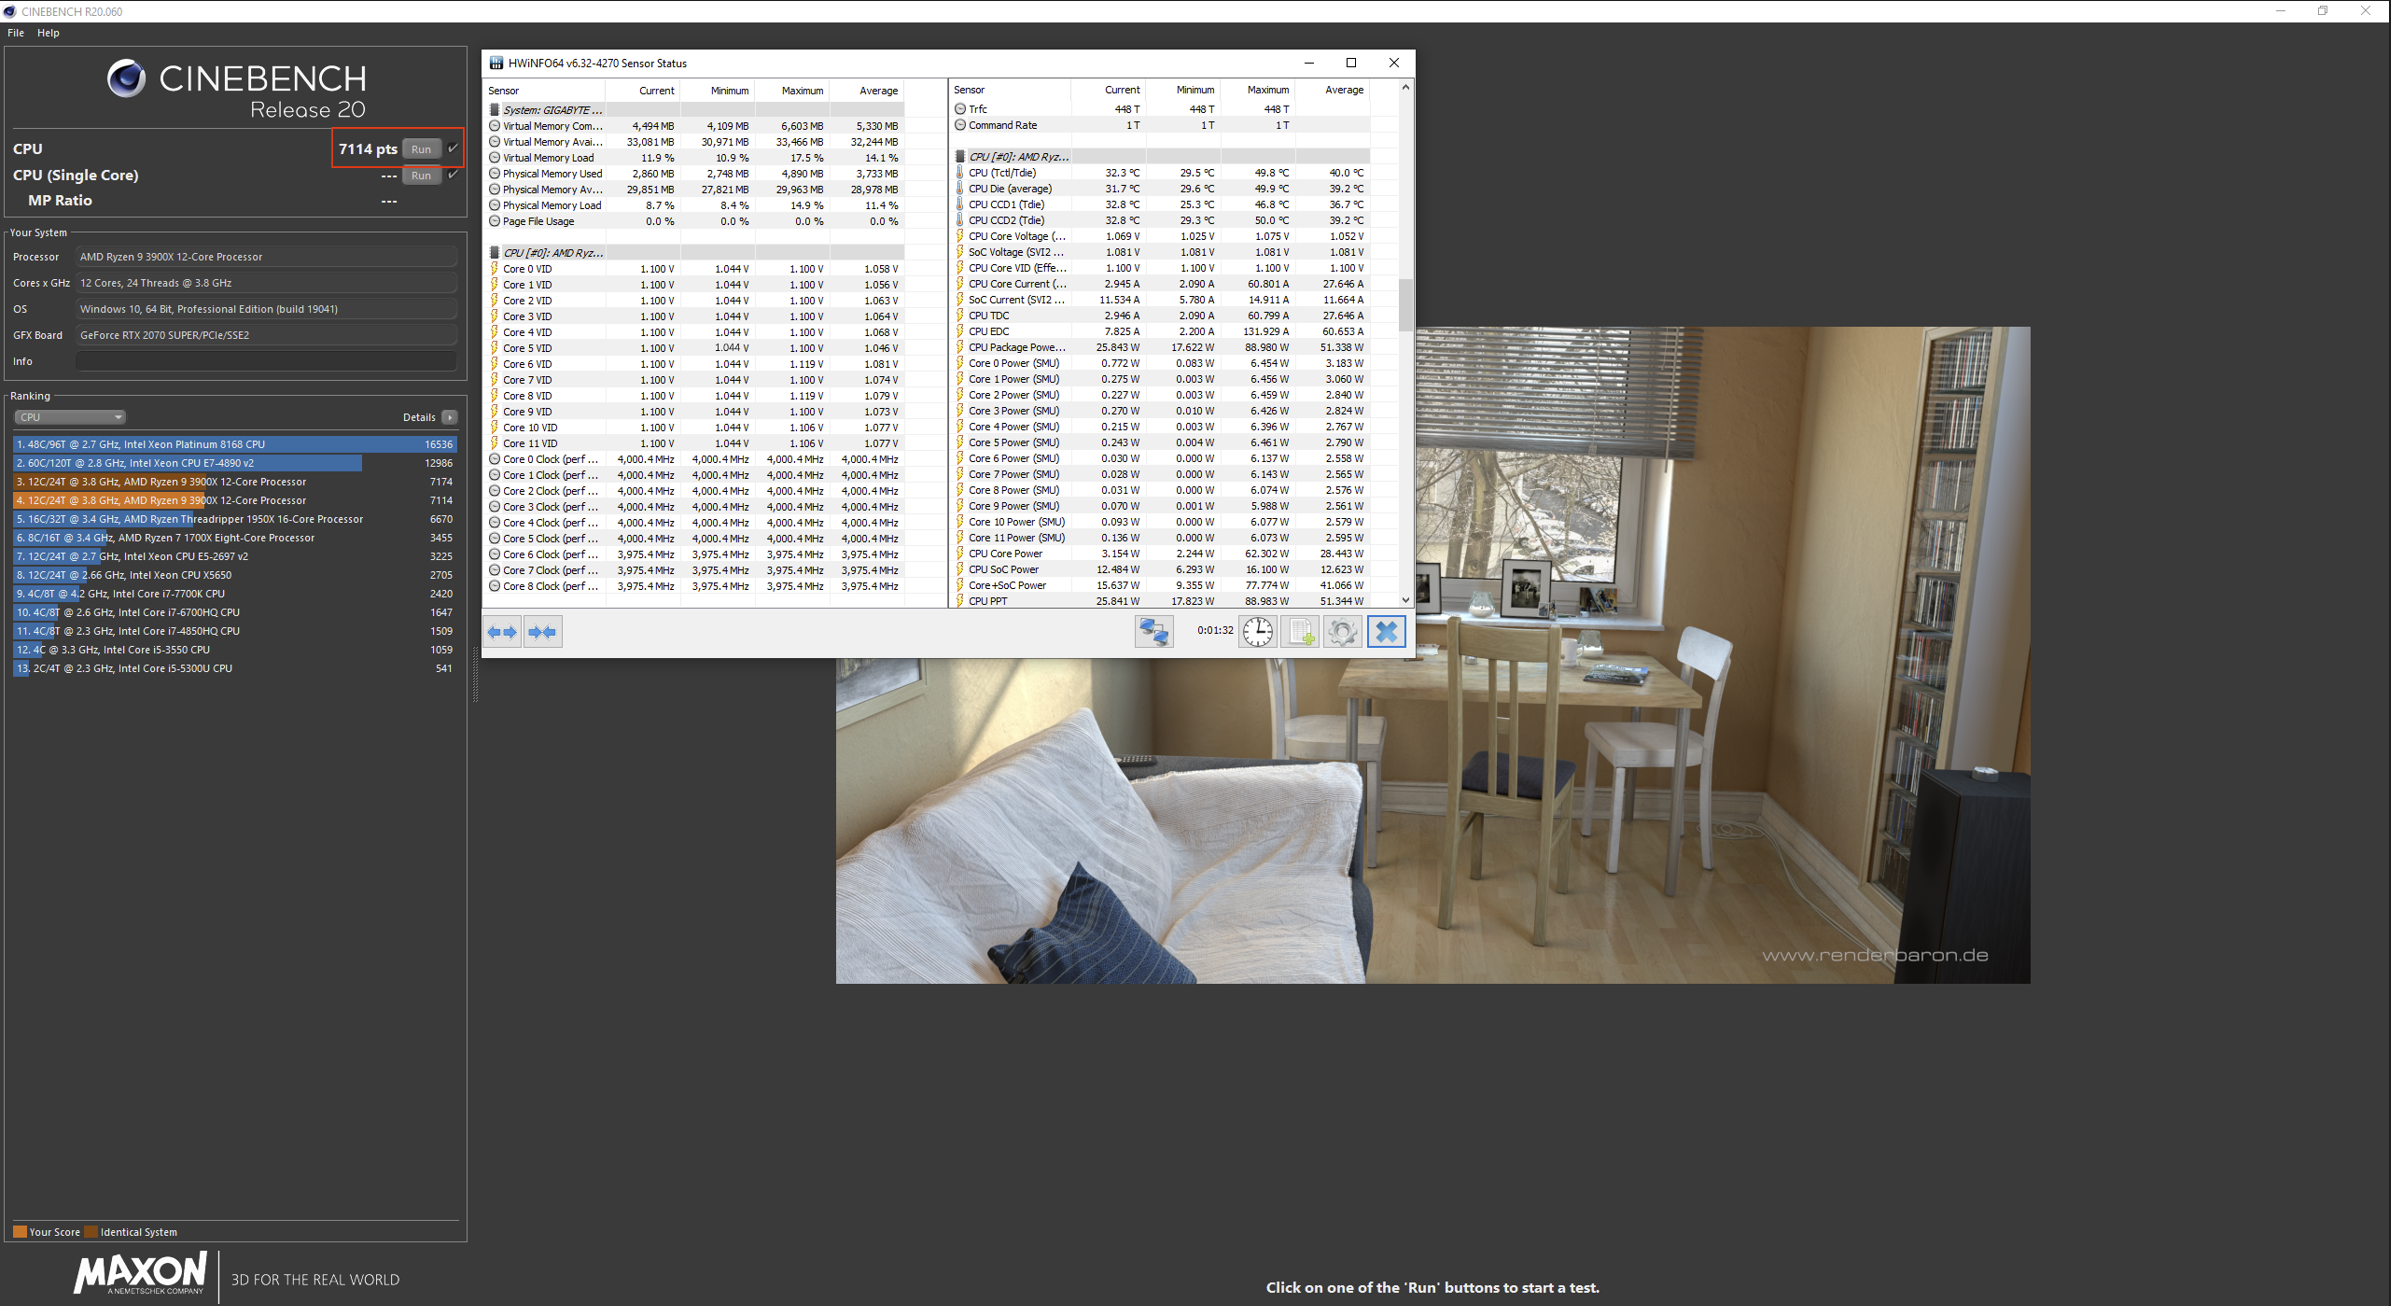Toggle the CPU test checkbox
This screenshot has height=1306, width=2391.
(x=453, y=148)
